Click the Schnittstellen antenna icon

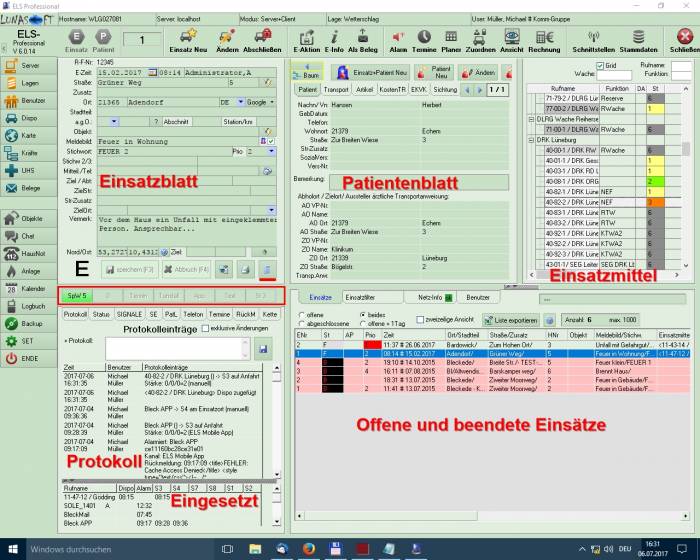pos(593,37)
